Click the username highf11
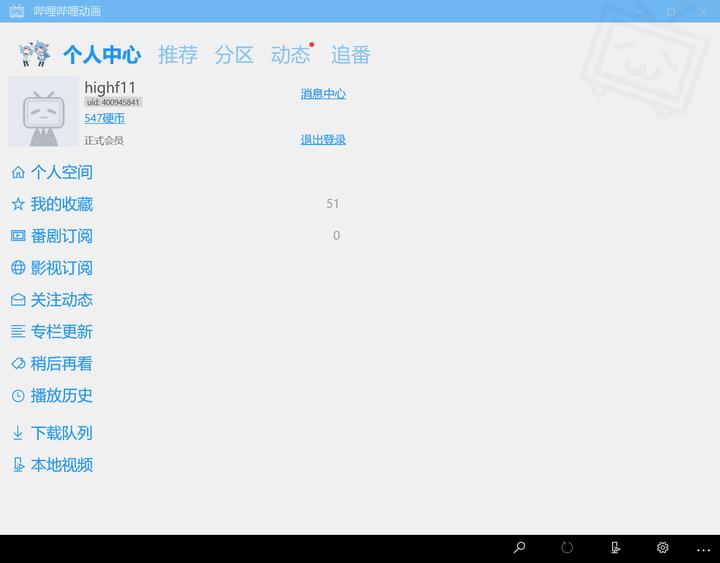Image resolution: width=720 pixels, height=563 pixels. [110, 87]
